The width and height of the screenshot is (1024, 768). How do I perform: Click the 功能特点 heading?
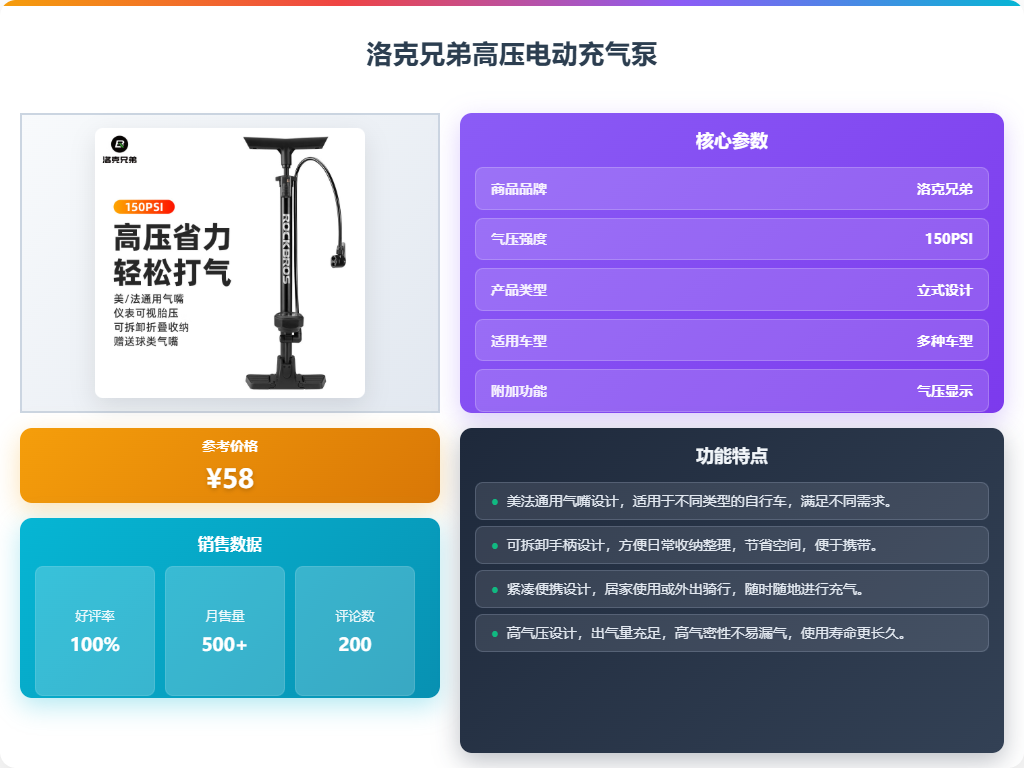tap(731, 456)
